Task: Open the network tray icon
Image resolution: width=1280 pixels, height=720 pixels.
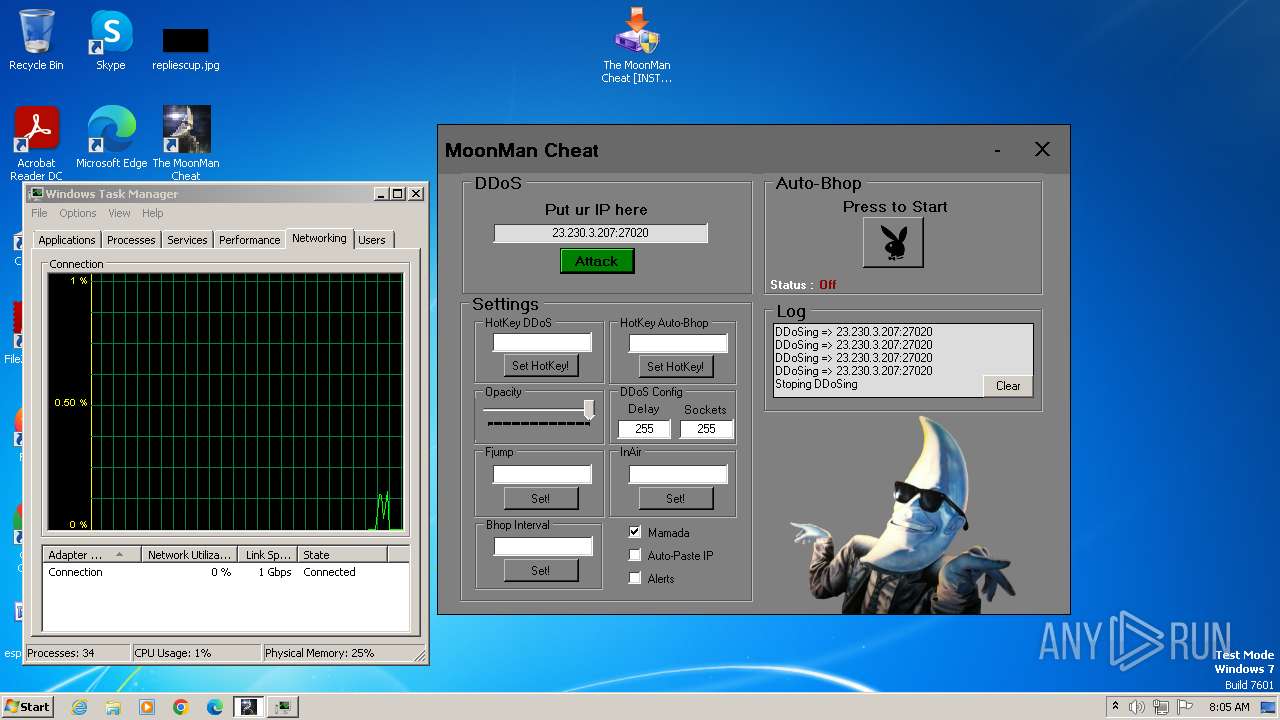Action: (x=1161, y=707)
